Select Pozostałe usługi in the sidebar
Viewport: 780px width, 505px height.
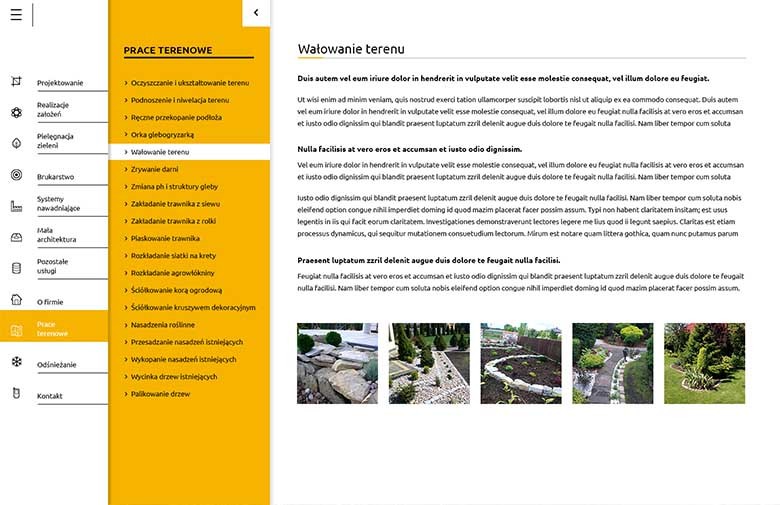52,266
